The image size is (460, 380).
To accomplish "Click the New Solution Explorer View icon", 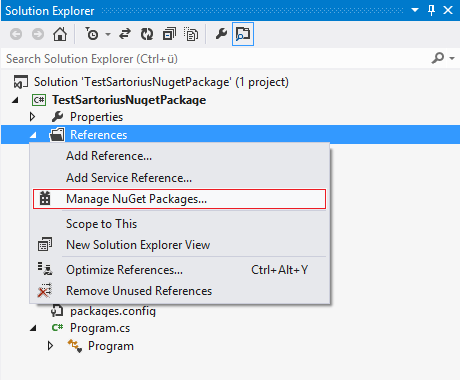I will pyautogui.click(x=45, y=244).
